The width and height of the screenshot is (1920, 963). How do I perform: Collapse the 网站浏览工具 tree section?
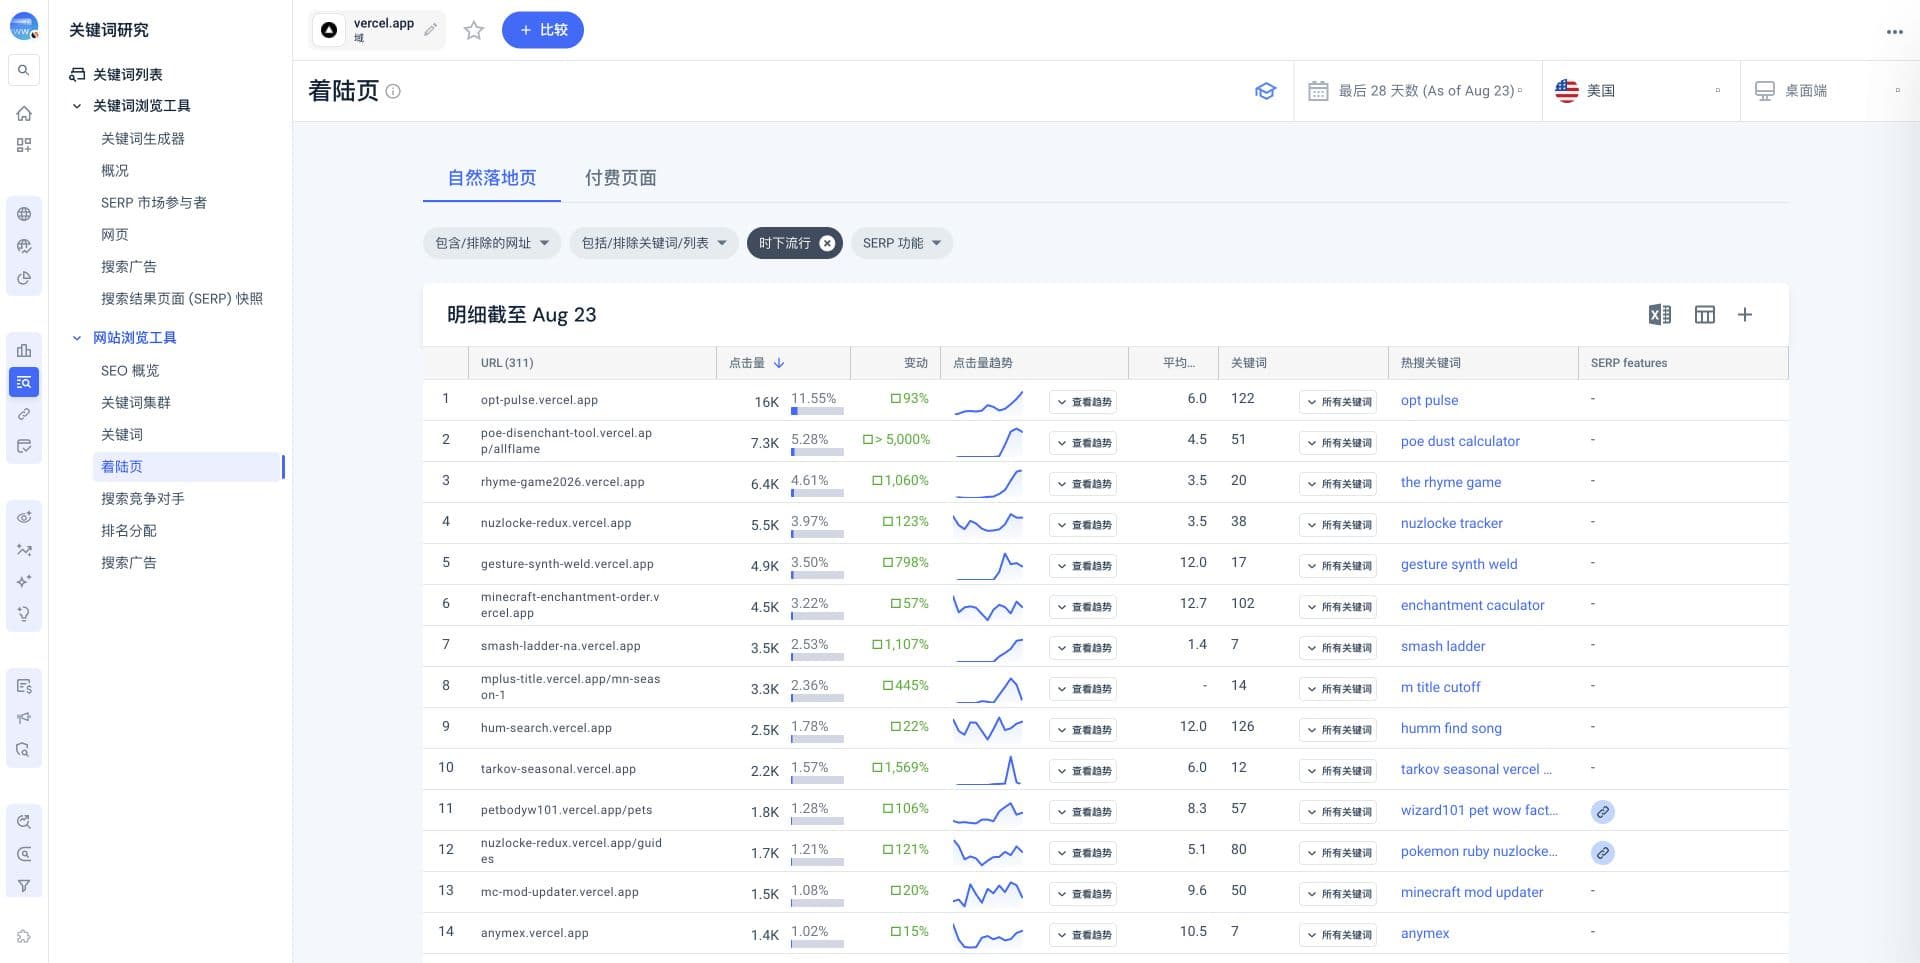pyautogui.click(x=77, y=338)
